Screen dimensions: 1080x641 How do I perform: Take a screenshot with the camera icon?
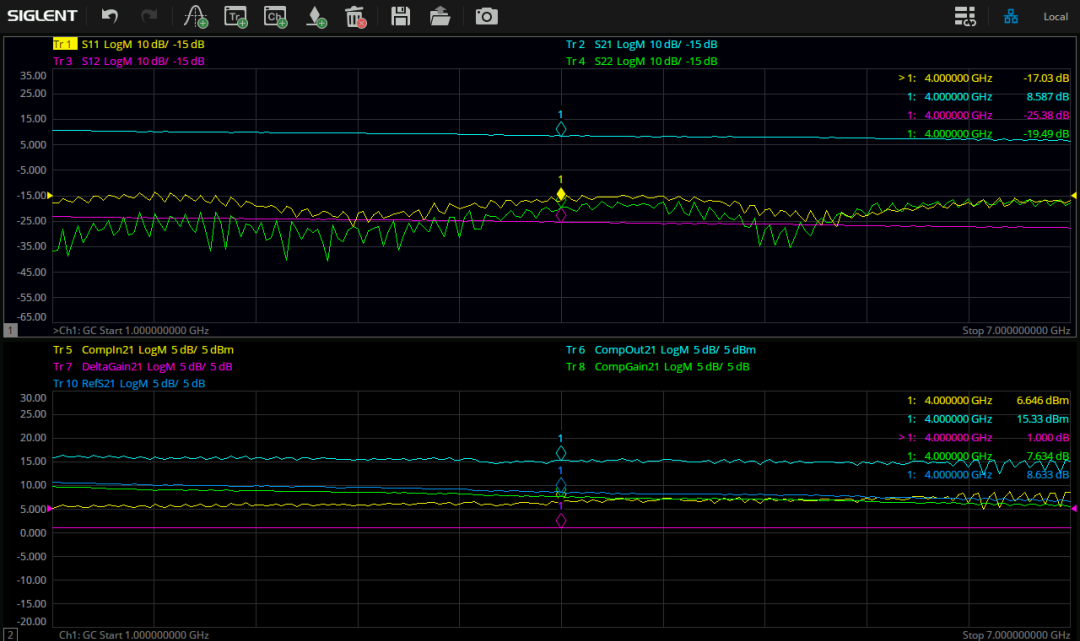[x=486, y=16]
